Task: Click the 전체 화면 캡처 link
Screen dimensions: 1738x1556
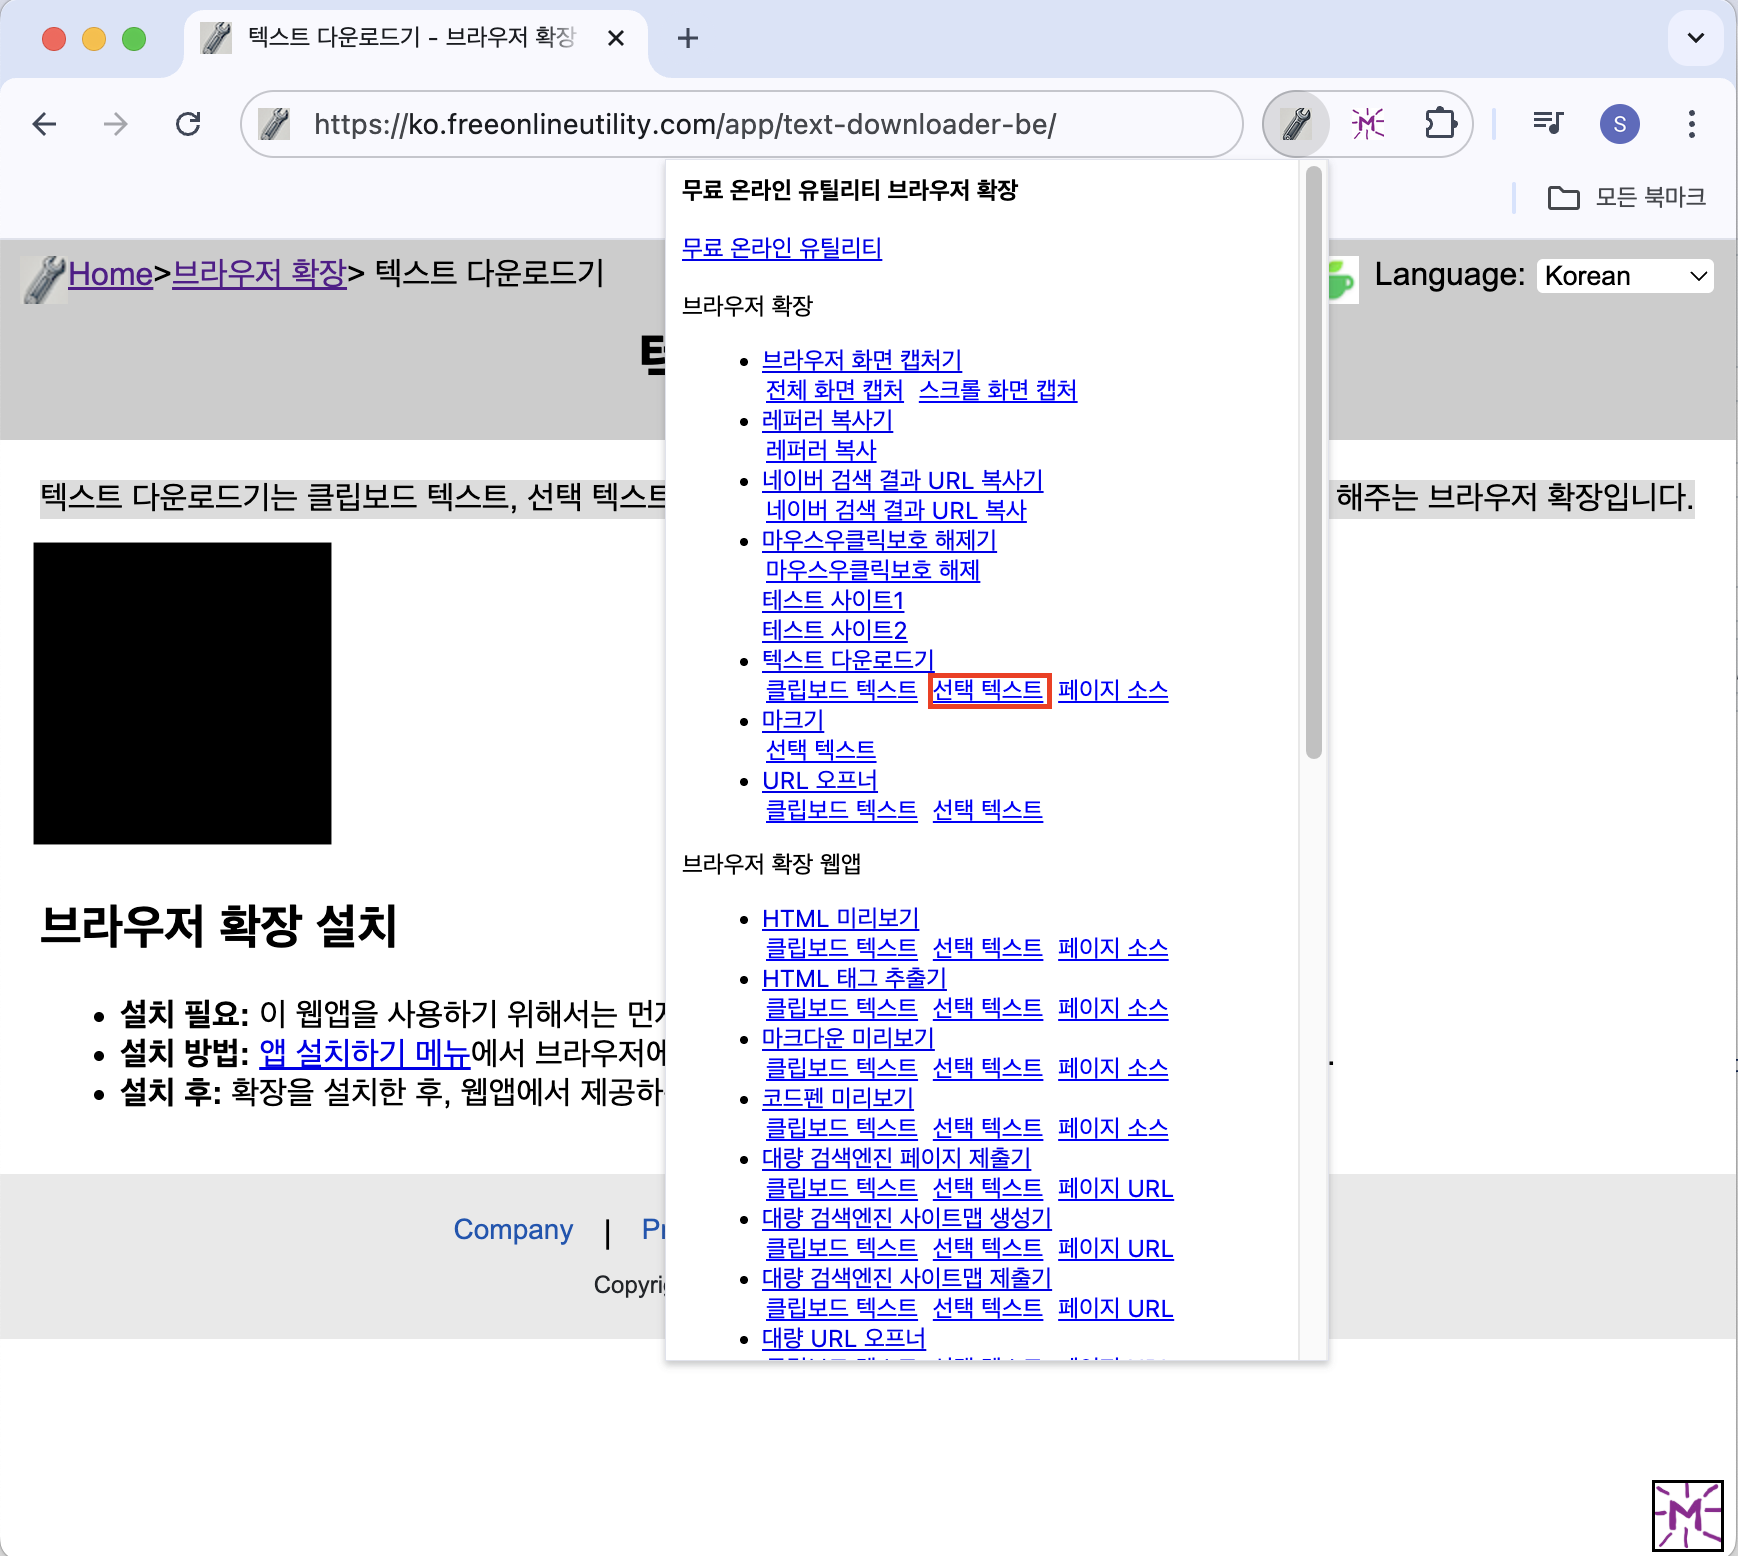Action: 834,390
